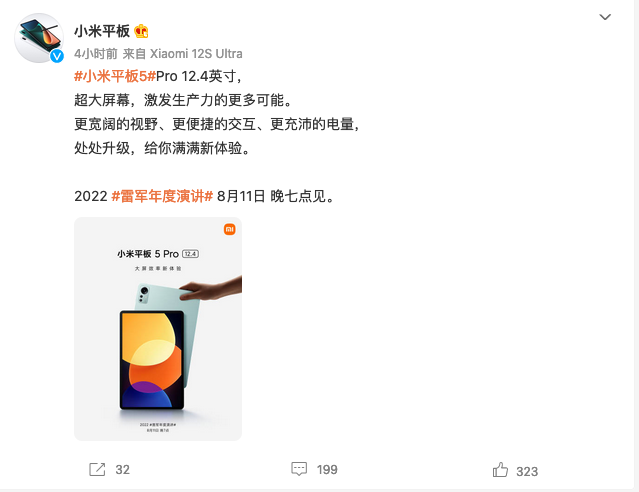Click the like count 323
The height and width of the screenshot is (492, 639).
coord(527,472)
